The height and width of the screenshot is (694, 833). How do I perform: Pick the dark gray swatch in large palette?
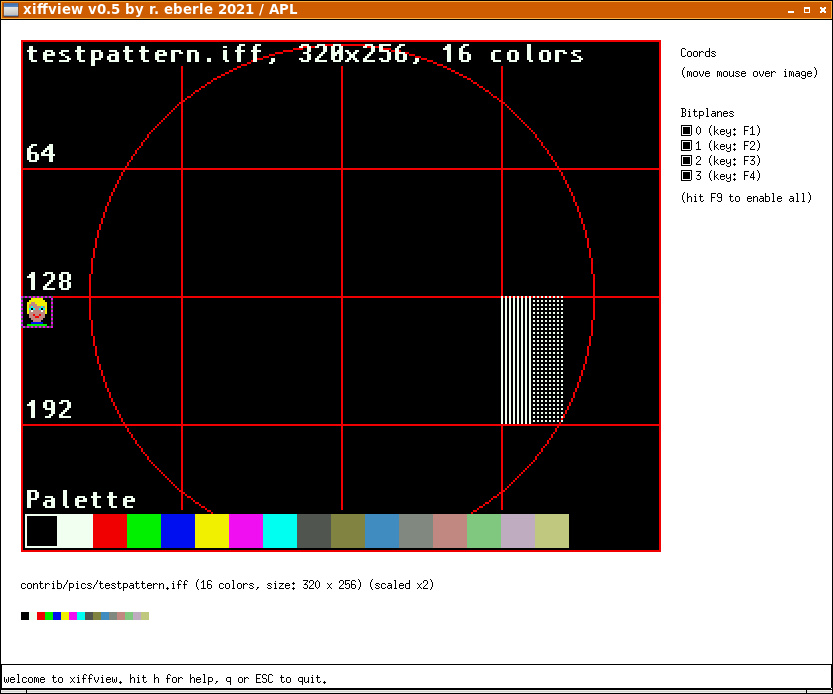click(314, 530)
